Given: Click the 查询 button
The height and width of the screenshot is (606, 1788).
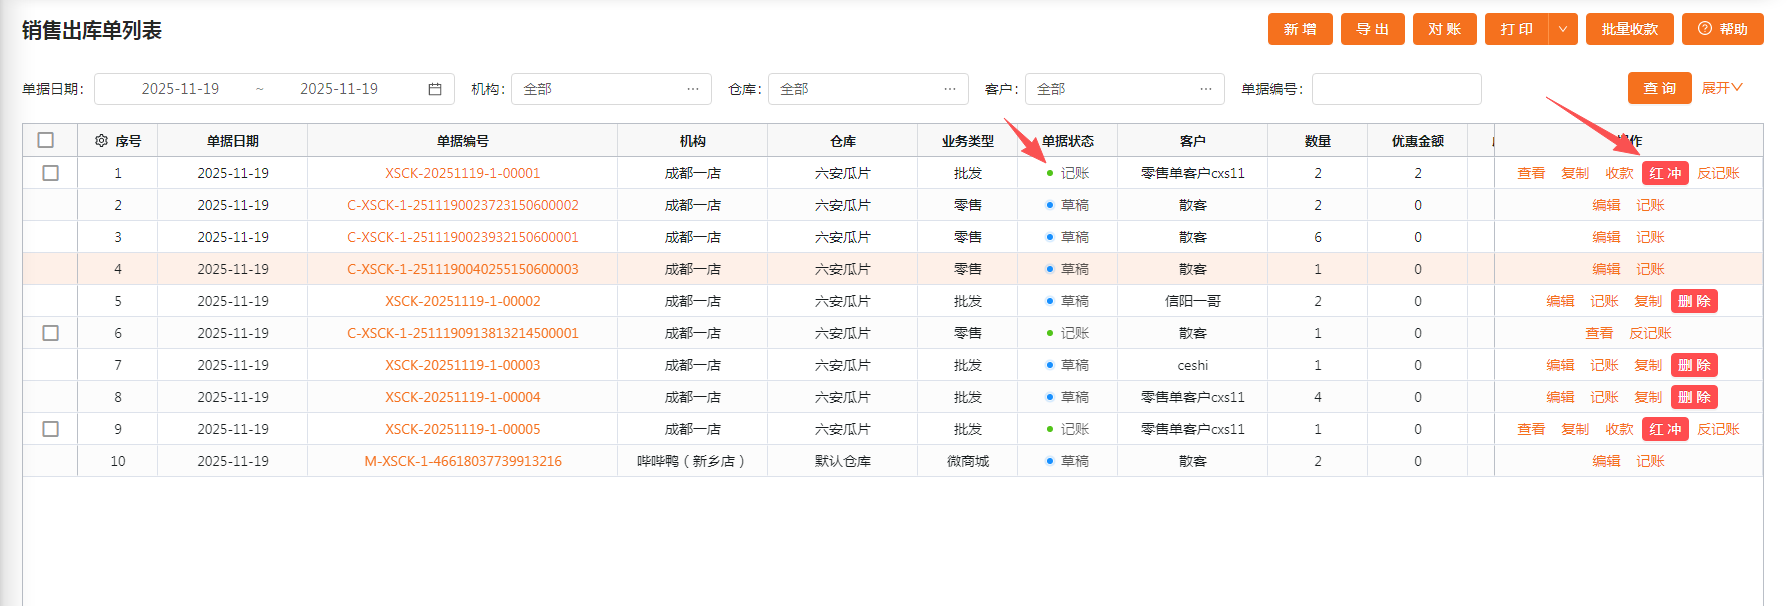Looking at the screenshot, I should pos(1660,88).
